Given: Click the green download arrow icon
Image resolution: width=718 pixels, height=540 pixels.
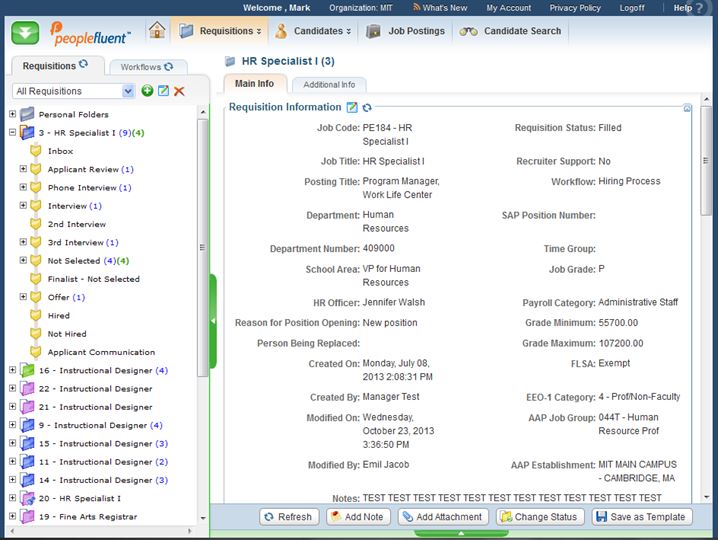Looking at the screenshot, I should (x=27, y=32).
